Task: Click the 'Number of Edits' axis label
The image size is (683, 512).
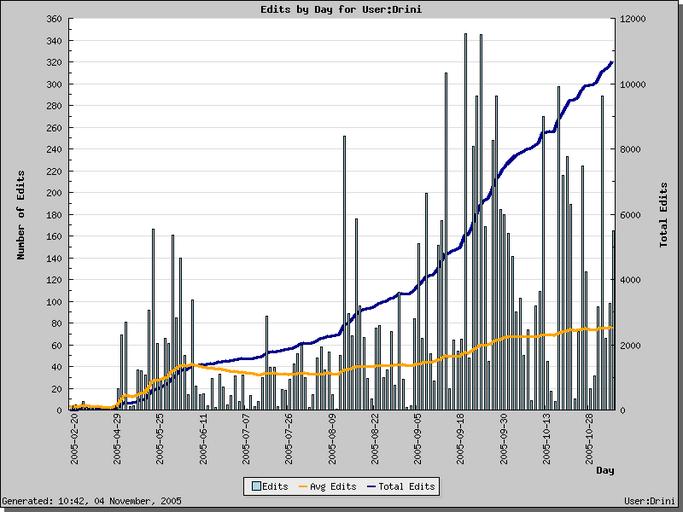Action: pyautogui.click(x=20, y=214)
